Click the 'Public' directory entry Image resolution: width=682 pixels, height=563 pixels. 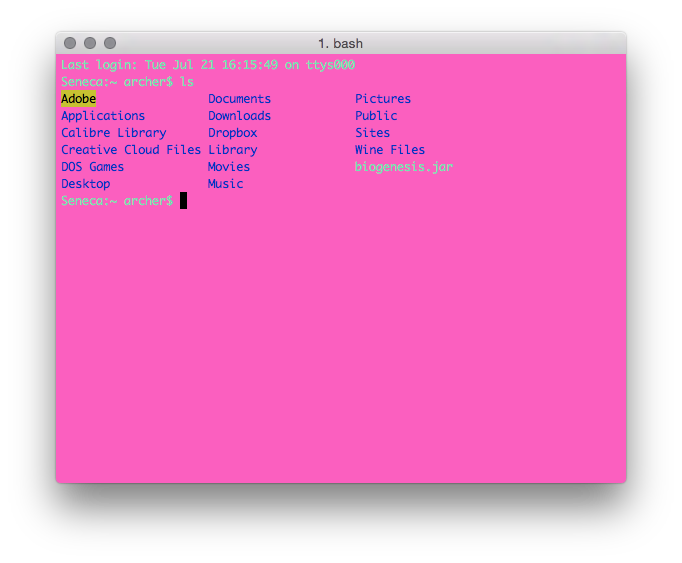pyautogui.click(x=376, y=116)
